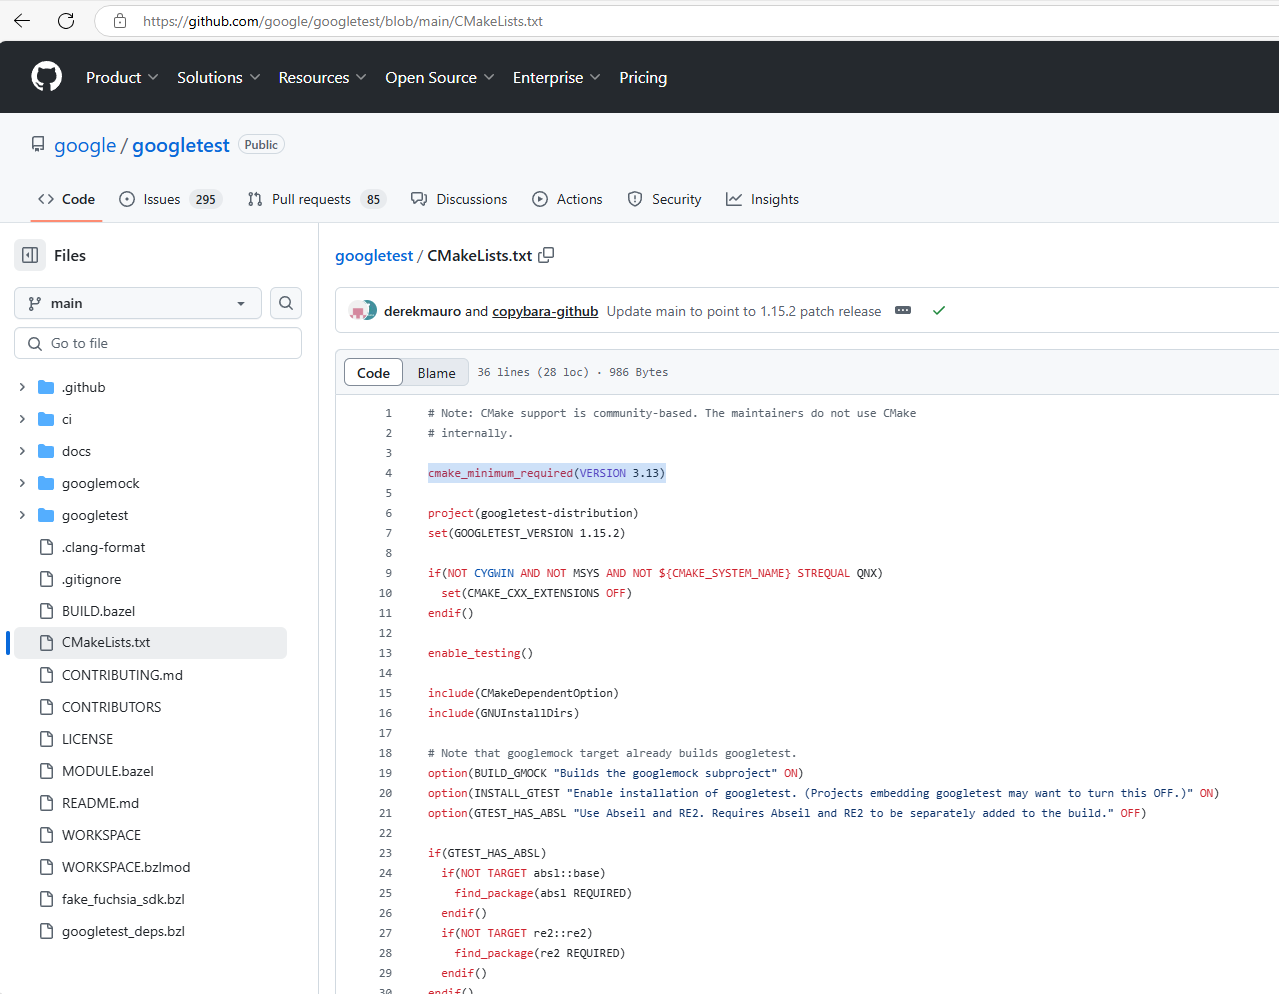The height and width of the screenshot is (994, 1279).
Task: Click LICENSE file icon
Action: point(46,739)
